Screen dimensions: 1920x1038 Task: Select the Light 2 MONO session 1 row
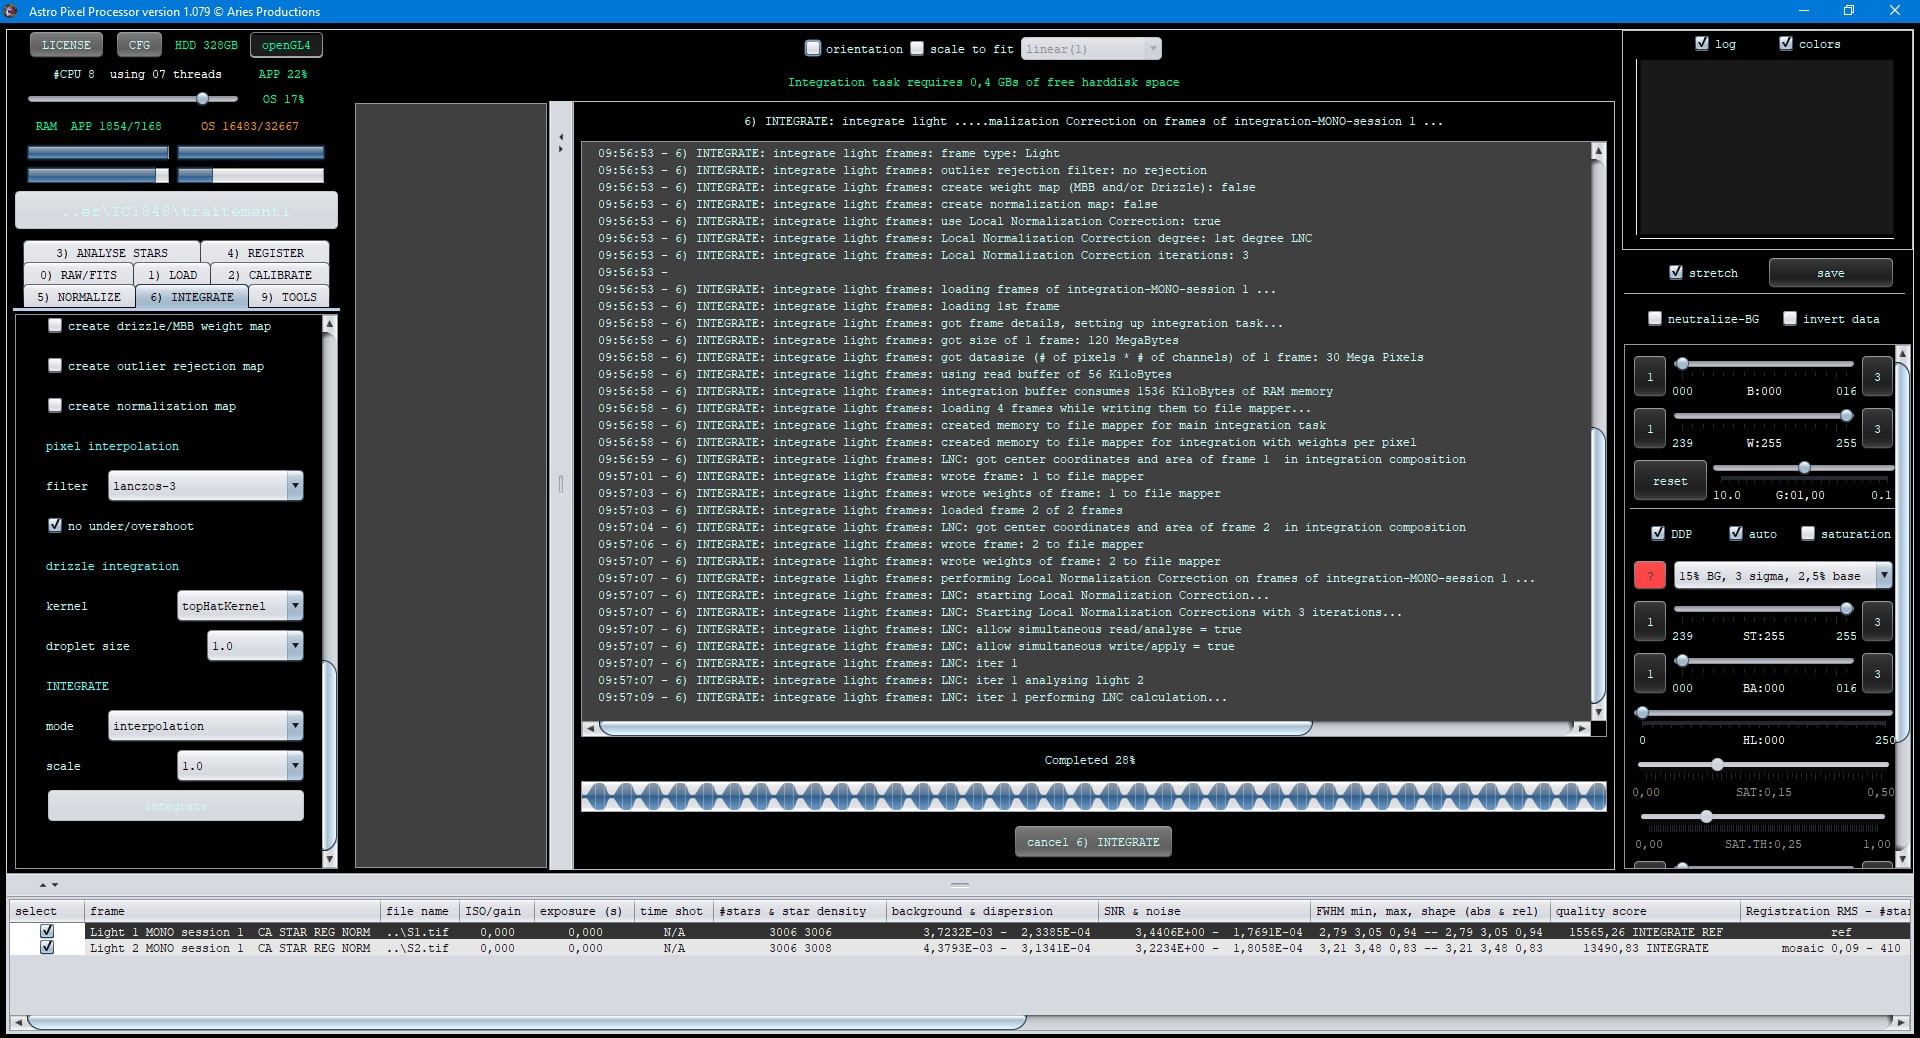(230, 948)
